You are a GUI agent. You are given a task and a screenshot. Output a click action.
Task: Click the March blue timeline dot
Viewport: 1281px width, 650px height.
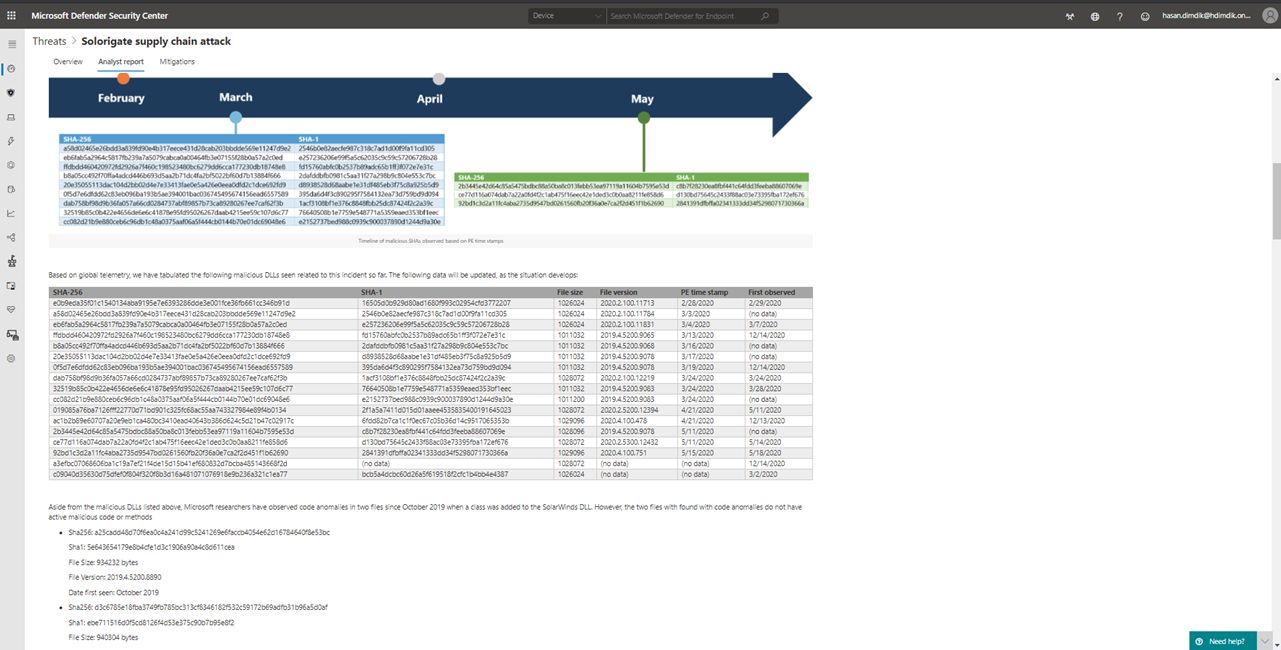pyautogui.click(x=236, y=118)
